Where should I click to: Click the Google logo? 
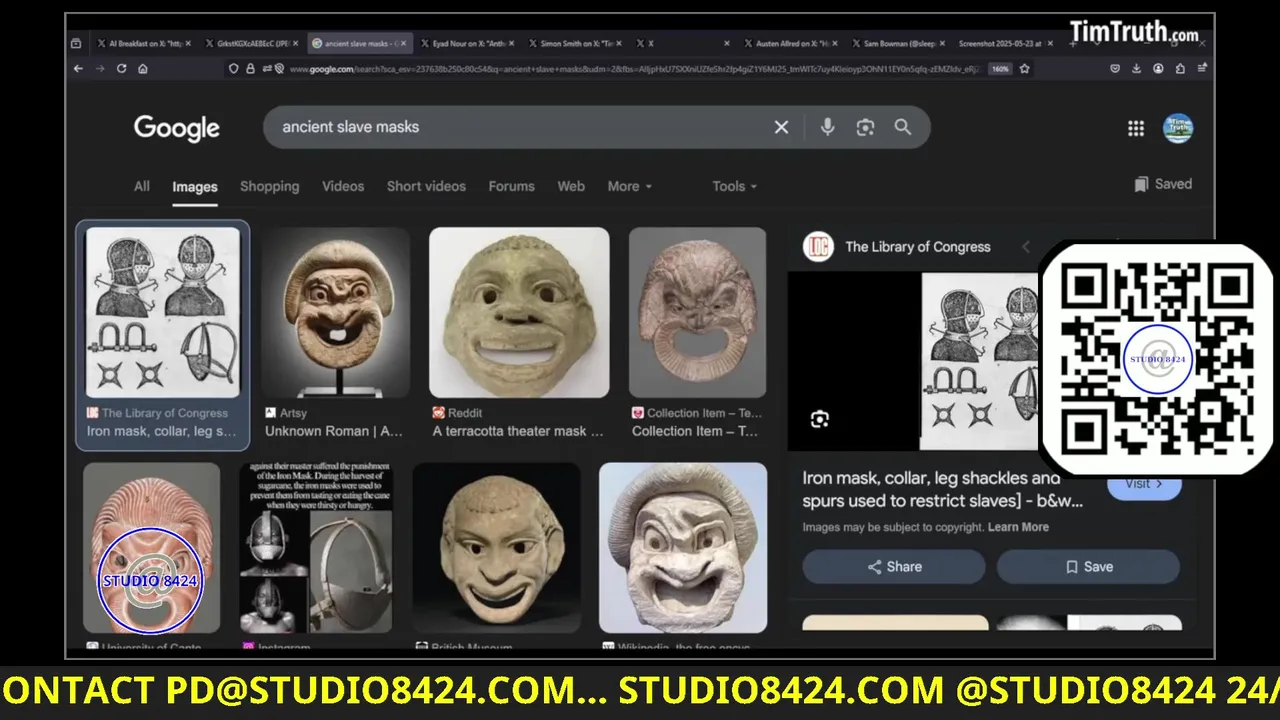coord(177,128)
